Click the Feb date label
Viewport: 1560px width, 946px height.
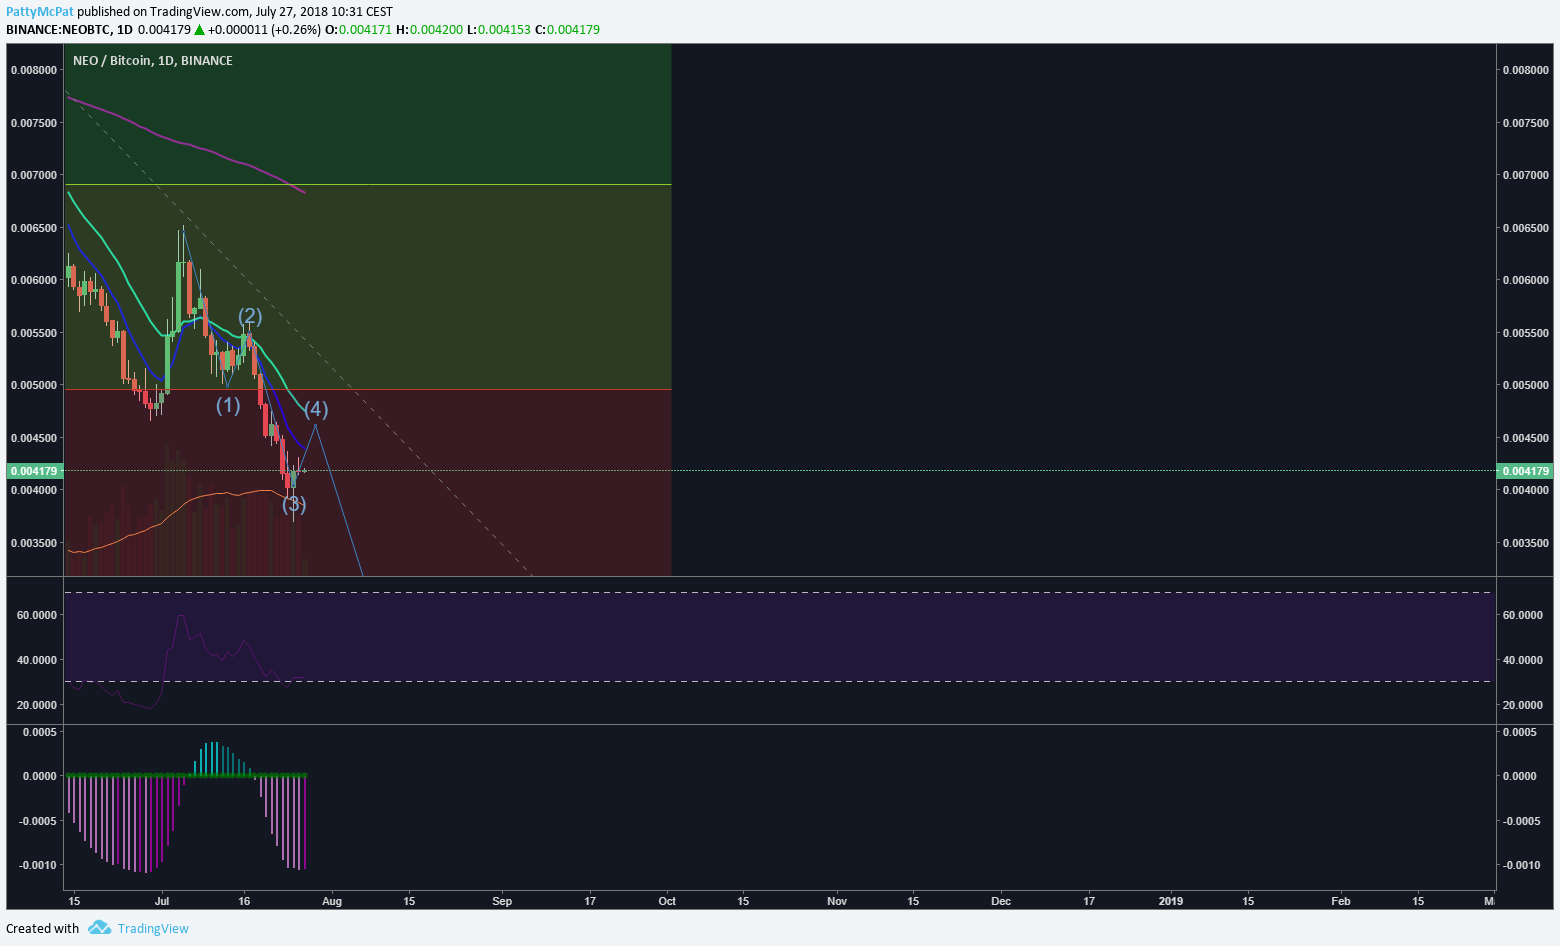pos(1341,901)
